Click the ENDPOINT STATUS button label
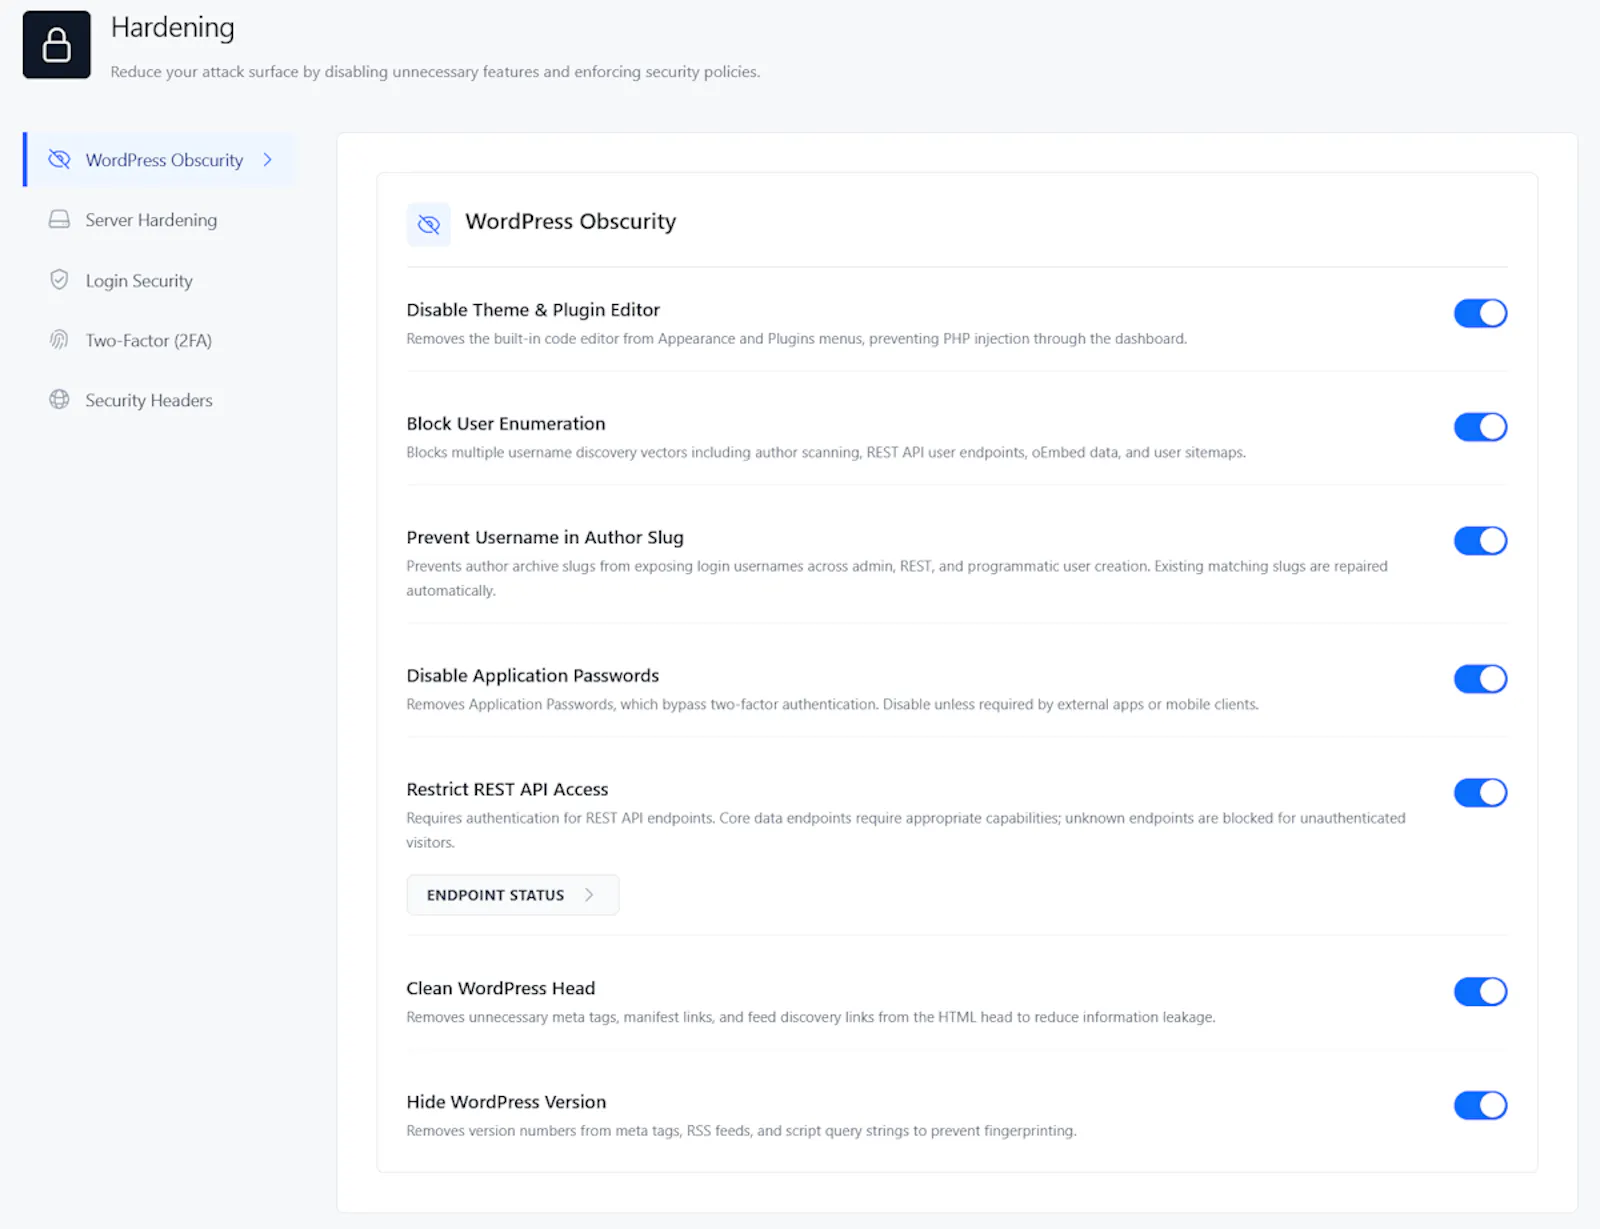Screen dimensions: 1600x1229 [x=495, y=895]
